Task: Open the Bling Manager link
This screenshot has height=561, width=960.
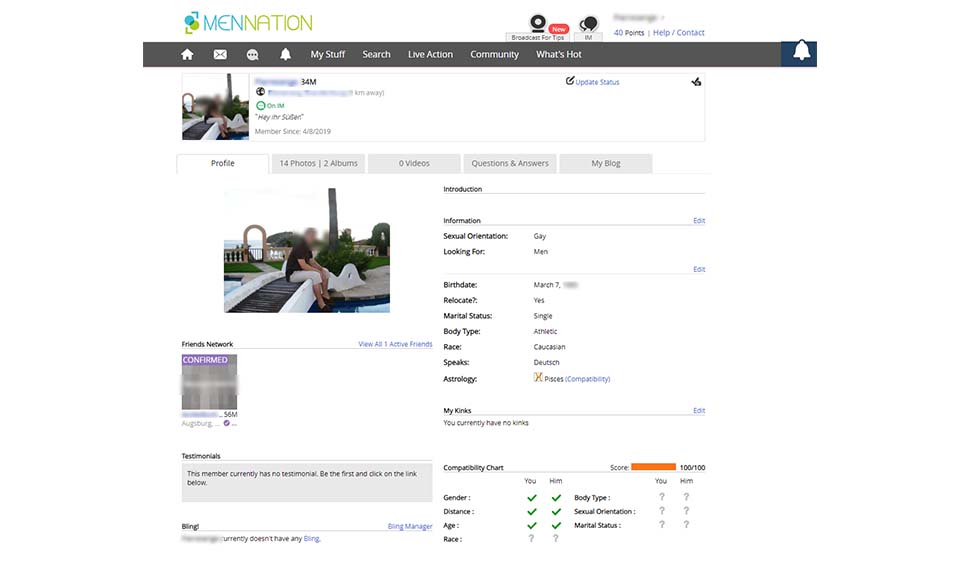Action: click(x=410, y=526)
